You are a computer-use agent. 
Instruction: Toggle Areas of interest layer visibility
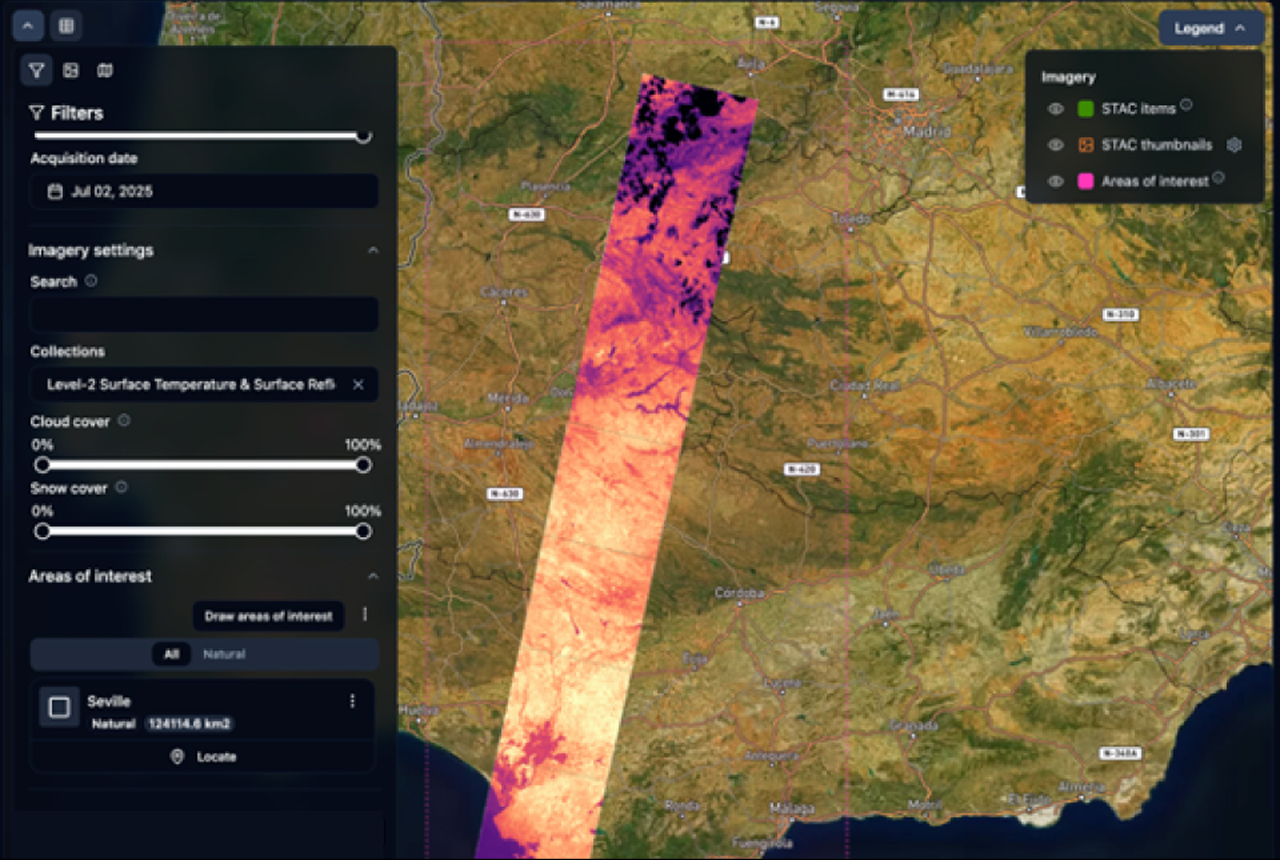1055,181
